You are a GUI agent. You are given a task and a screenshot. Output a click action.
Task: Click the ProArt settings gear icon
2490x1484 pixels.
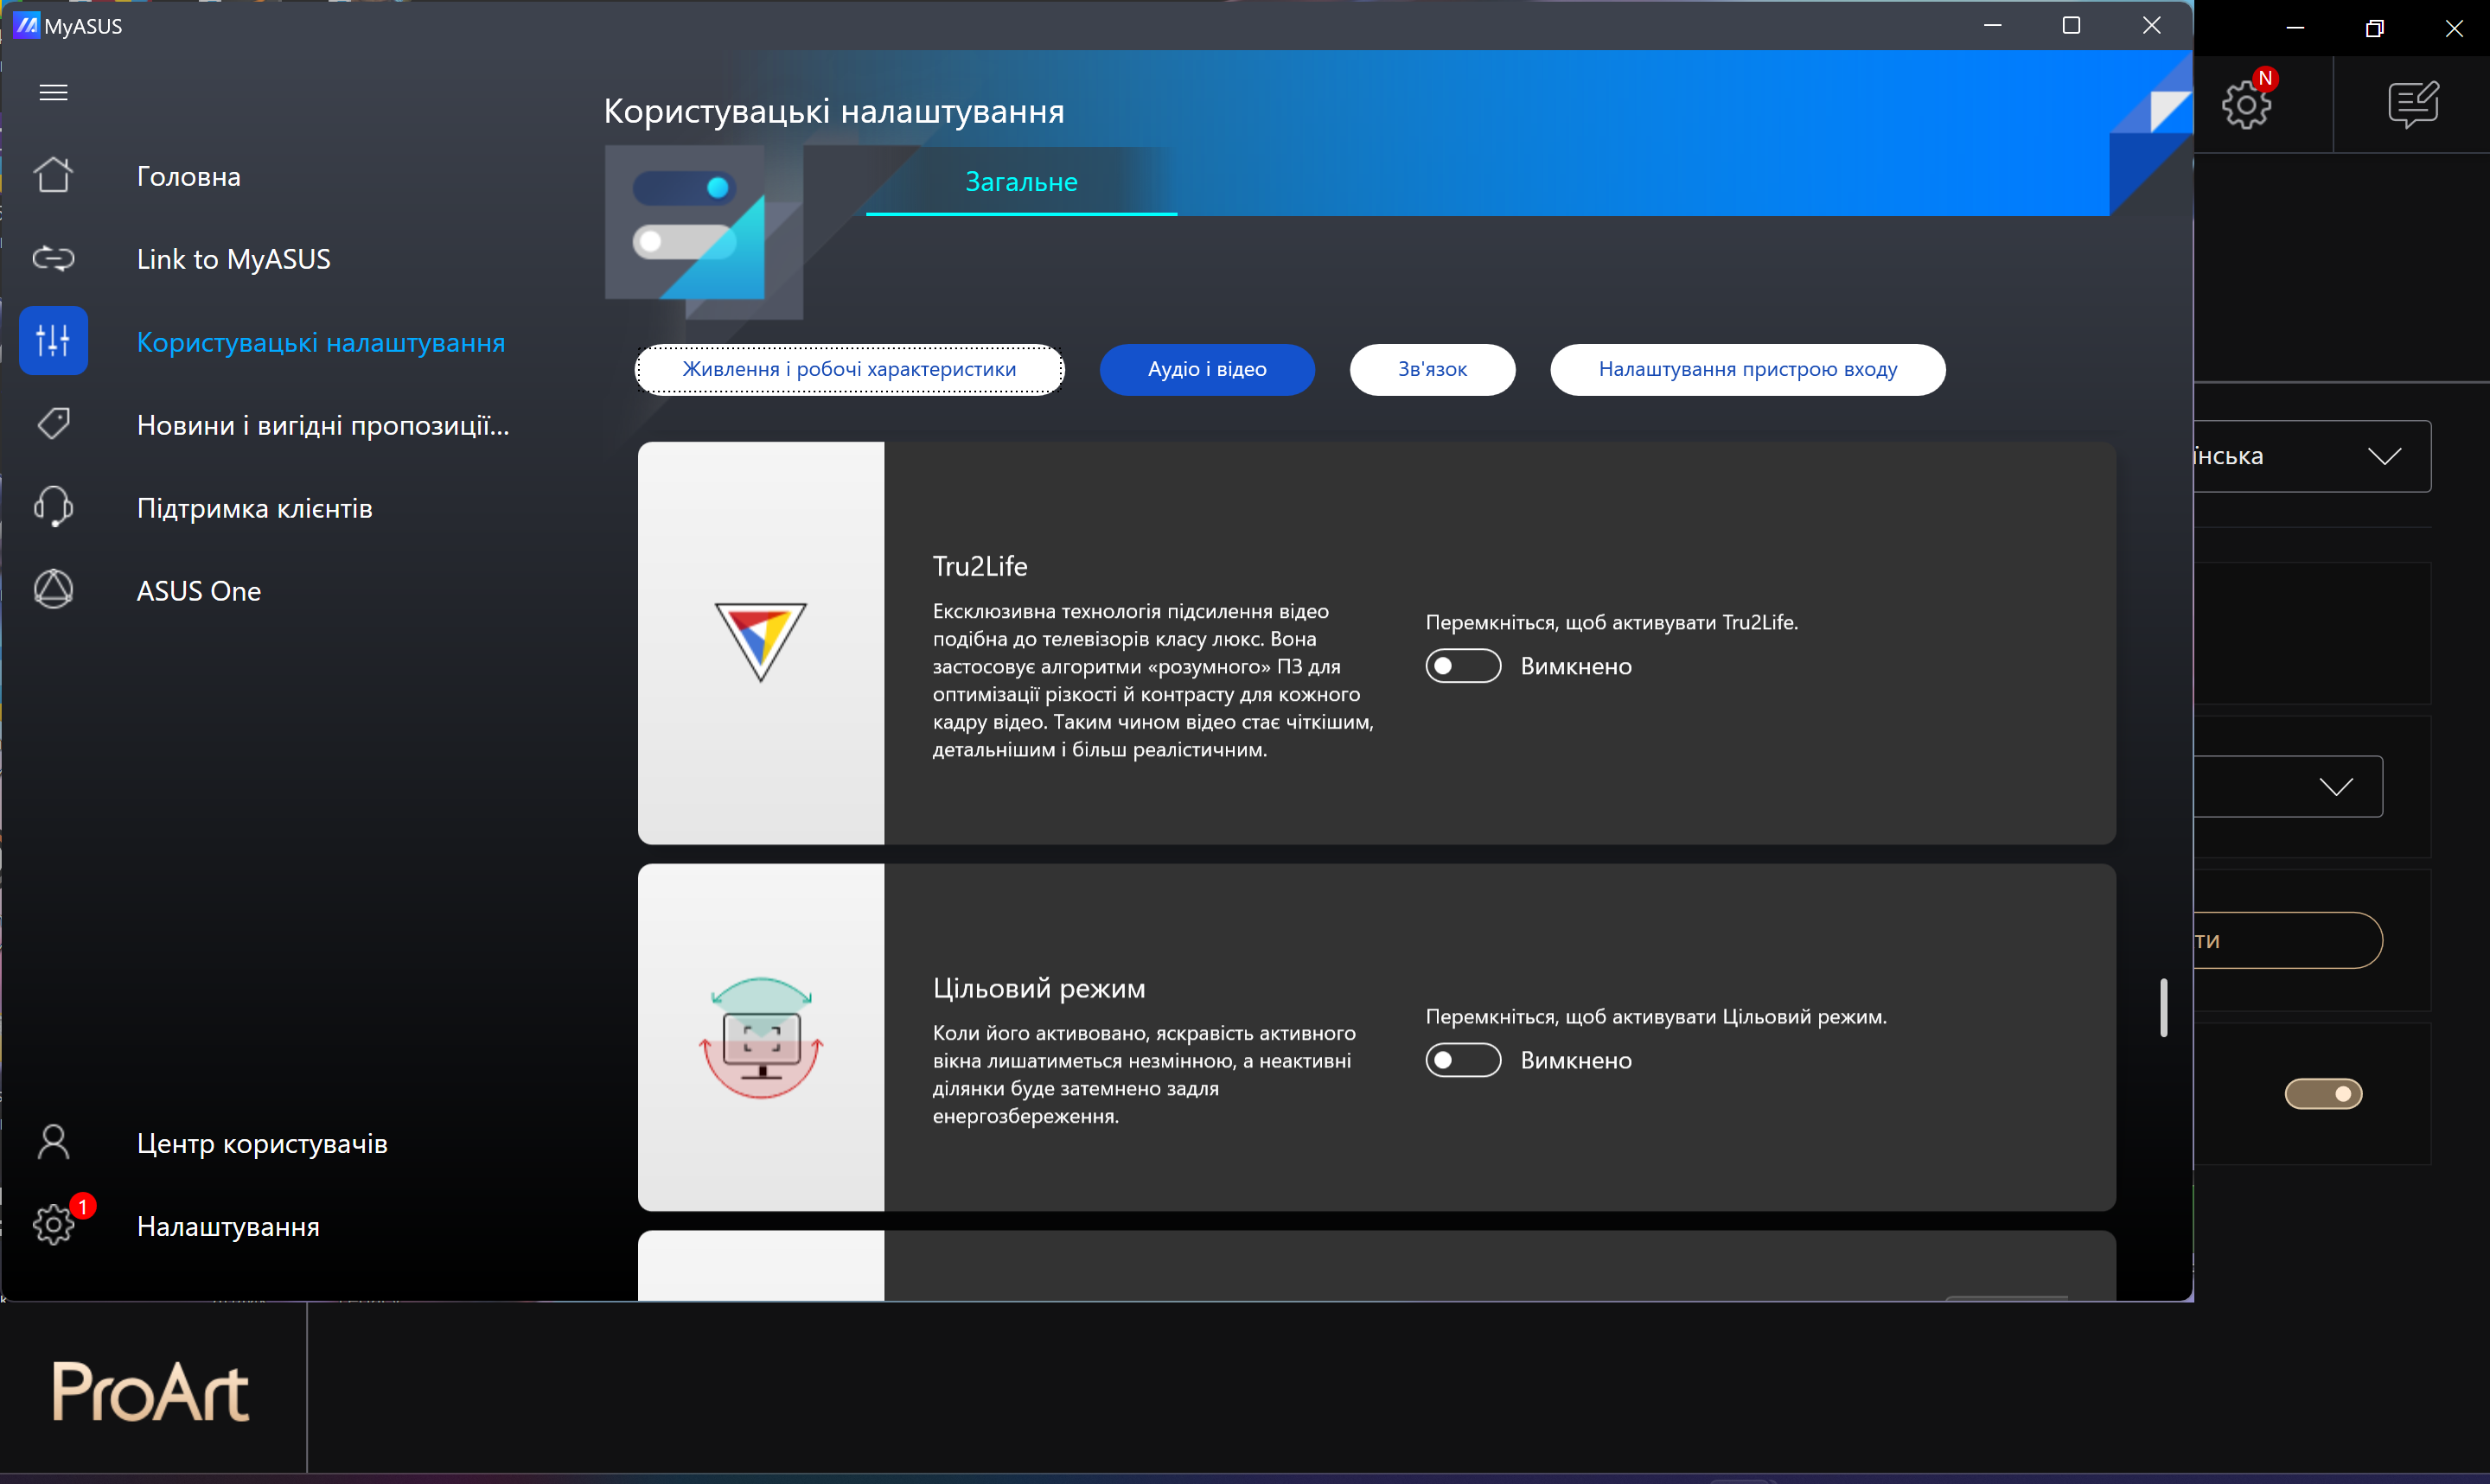[x=2246, y=104]
